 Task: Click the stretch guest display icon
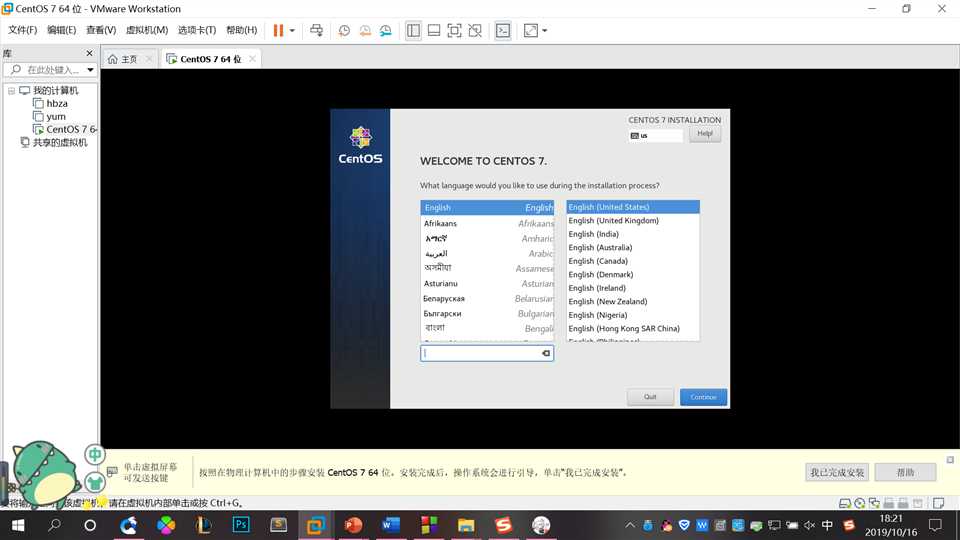(531, 31)
